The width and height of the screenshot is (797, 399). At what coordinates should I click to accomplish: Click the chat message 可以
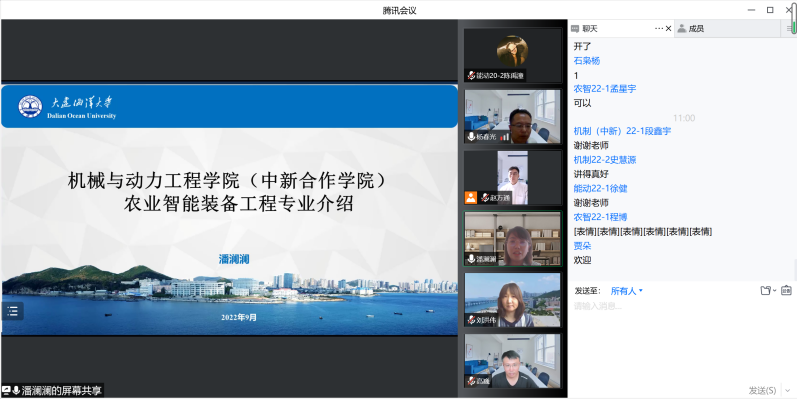pyautogui.click(x=583, y=103)
